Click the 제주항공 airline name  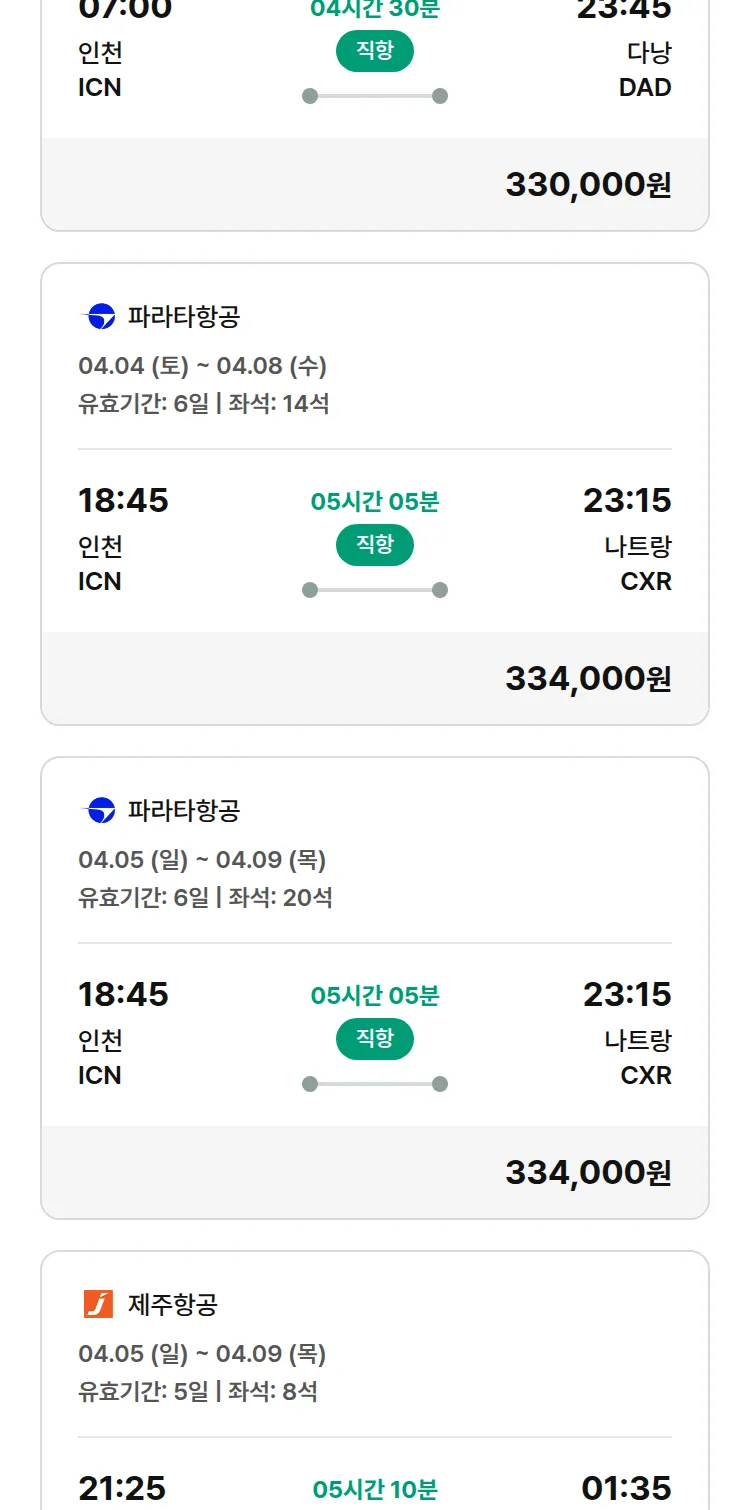point(173,1304)
